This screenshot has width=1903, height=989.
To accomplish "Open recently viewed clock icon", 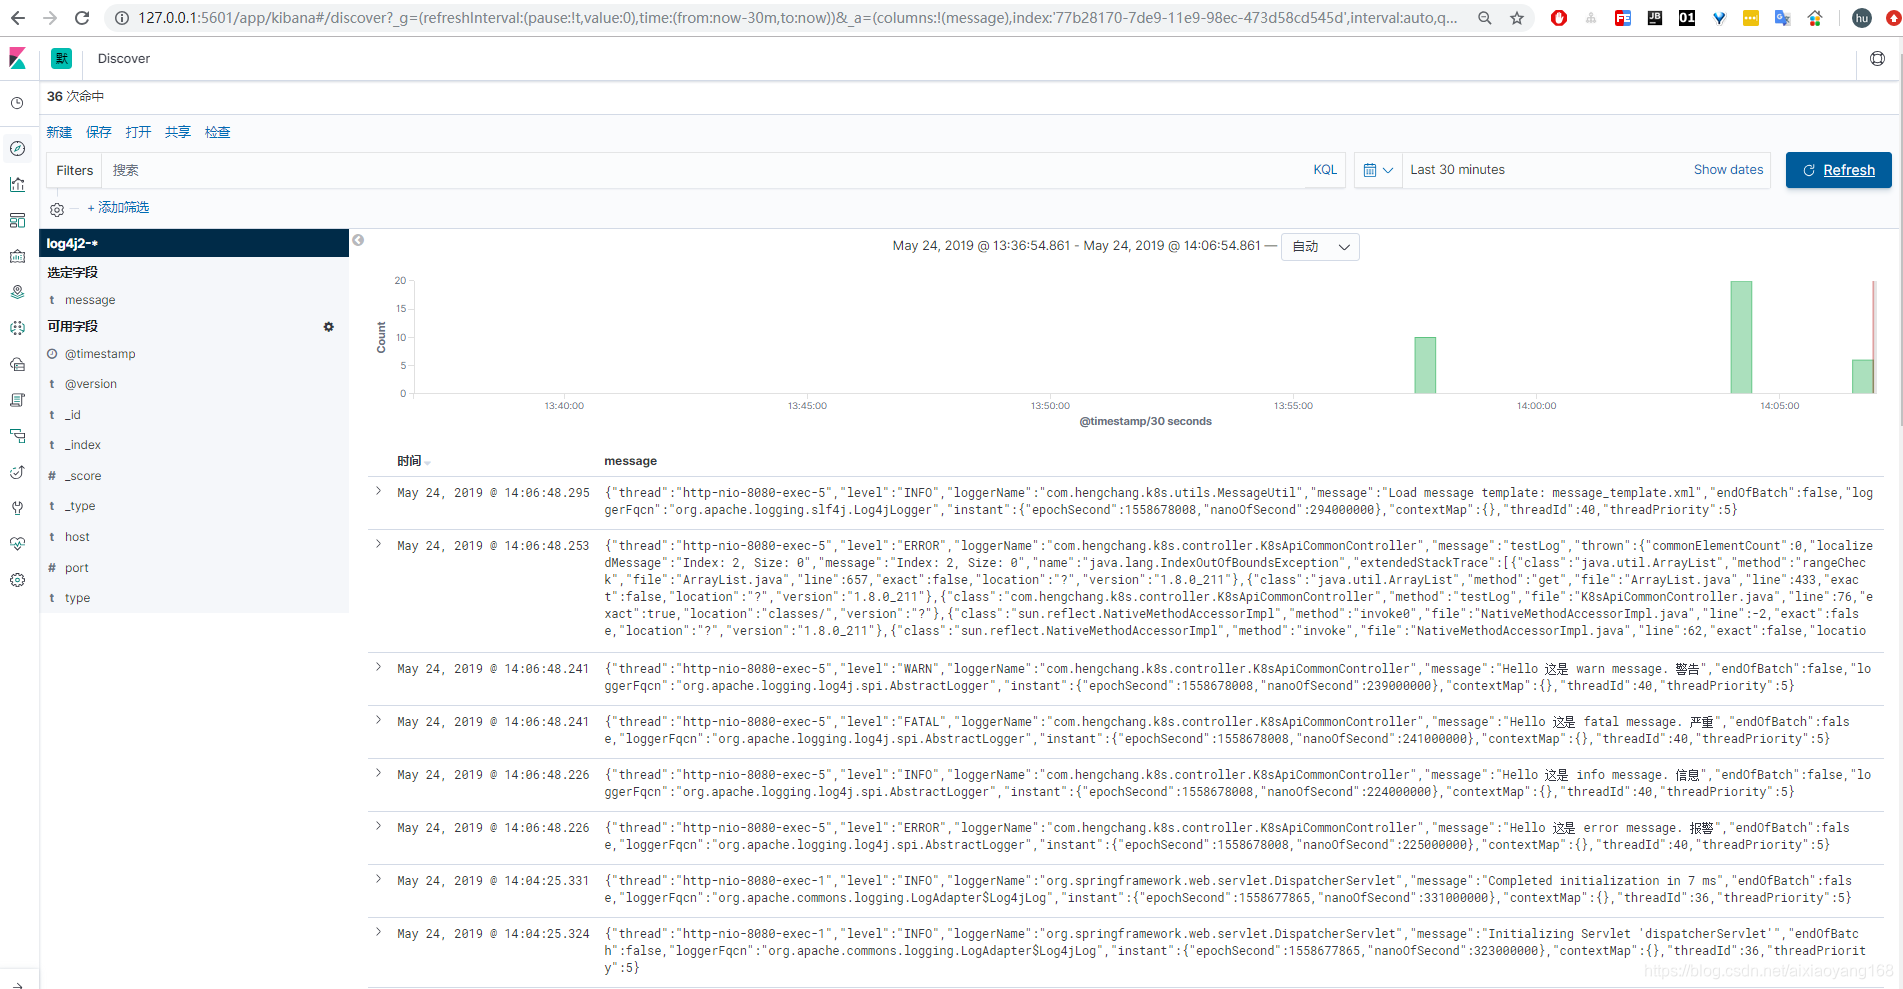I will coord(18,103).
